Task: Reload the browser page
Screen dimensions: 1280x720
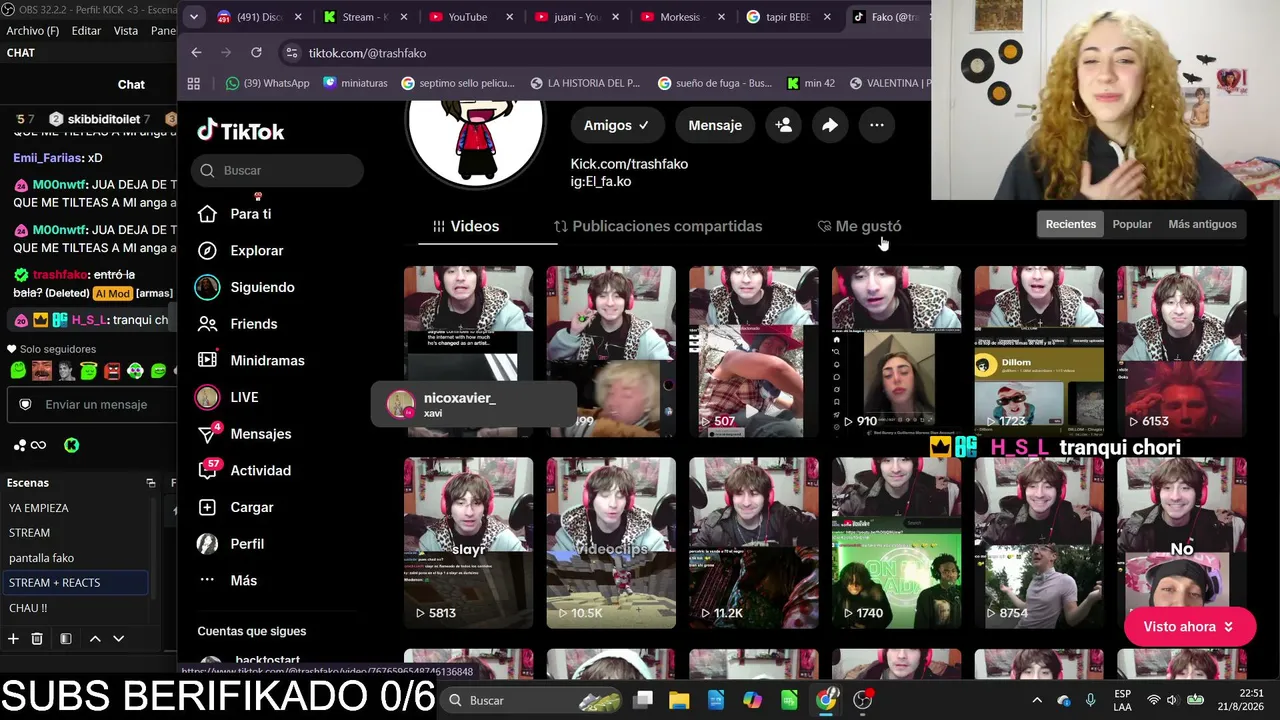Action: coord(257,53)
